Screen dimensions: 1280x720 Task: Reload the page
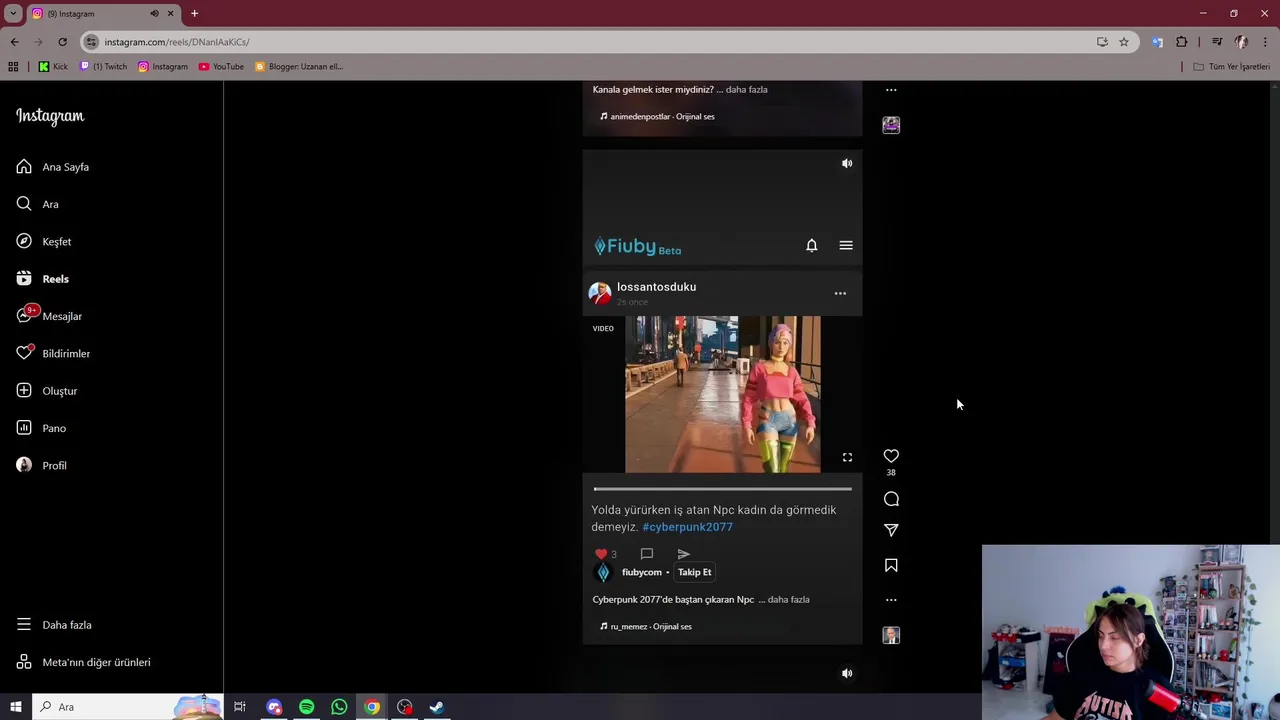click(62, 42)
